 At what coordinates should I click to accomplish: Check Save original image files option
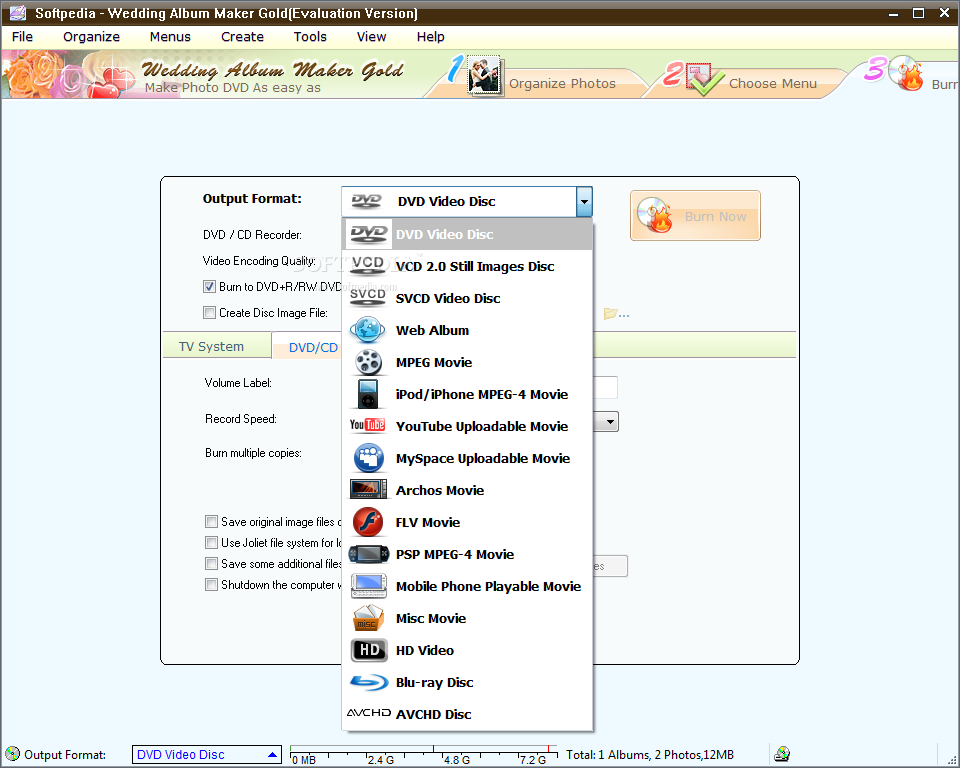coord(211,522)
